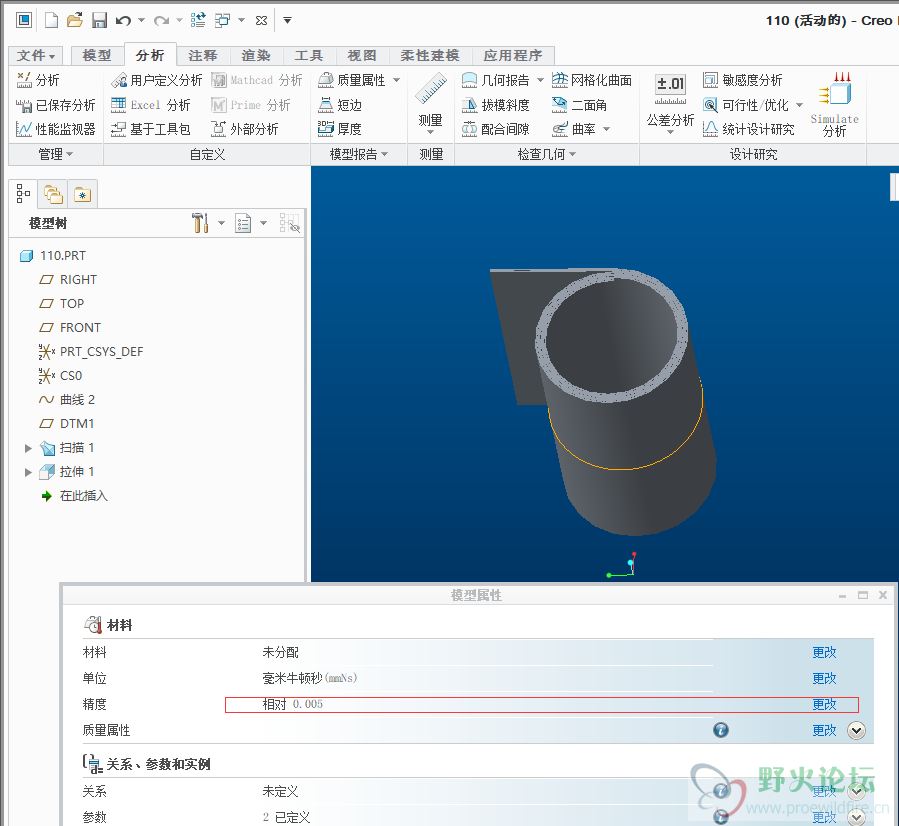Click the Redo arrow icon
This screenshot has height=826, width=899.
(x=161, y=21)
